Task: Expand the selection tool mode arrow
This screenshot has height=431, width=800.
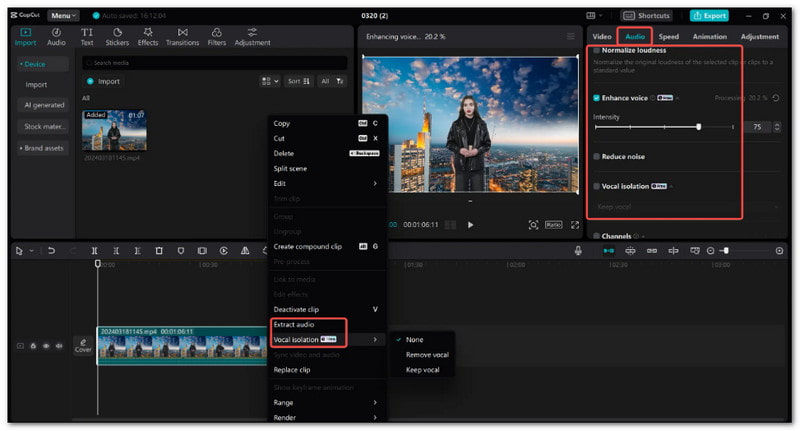Action: coord(32,250)
